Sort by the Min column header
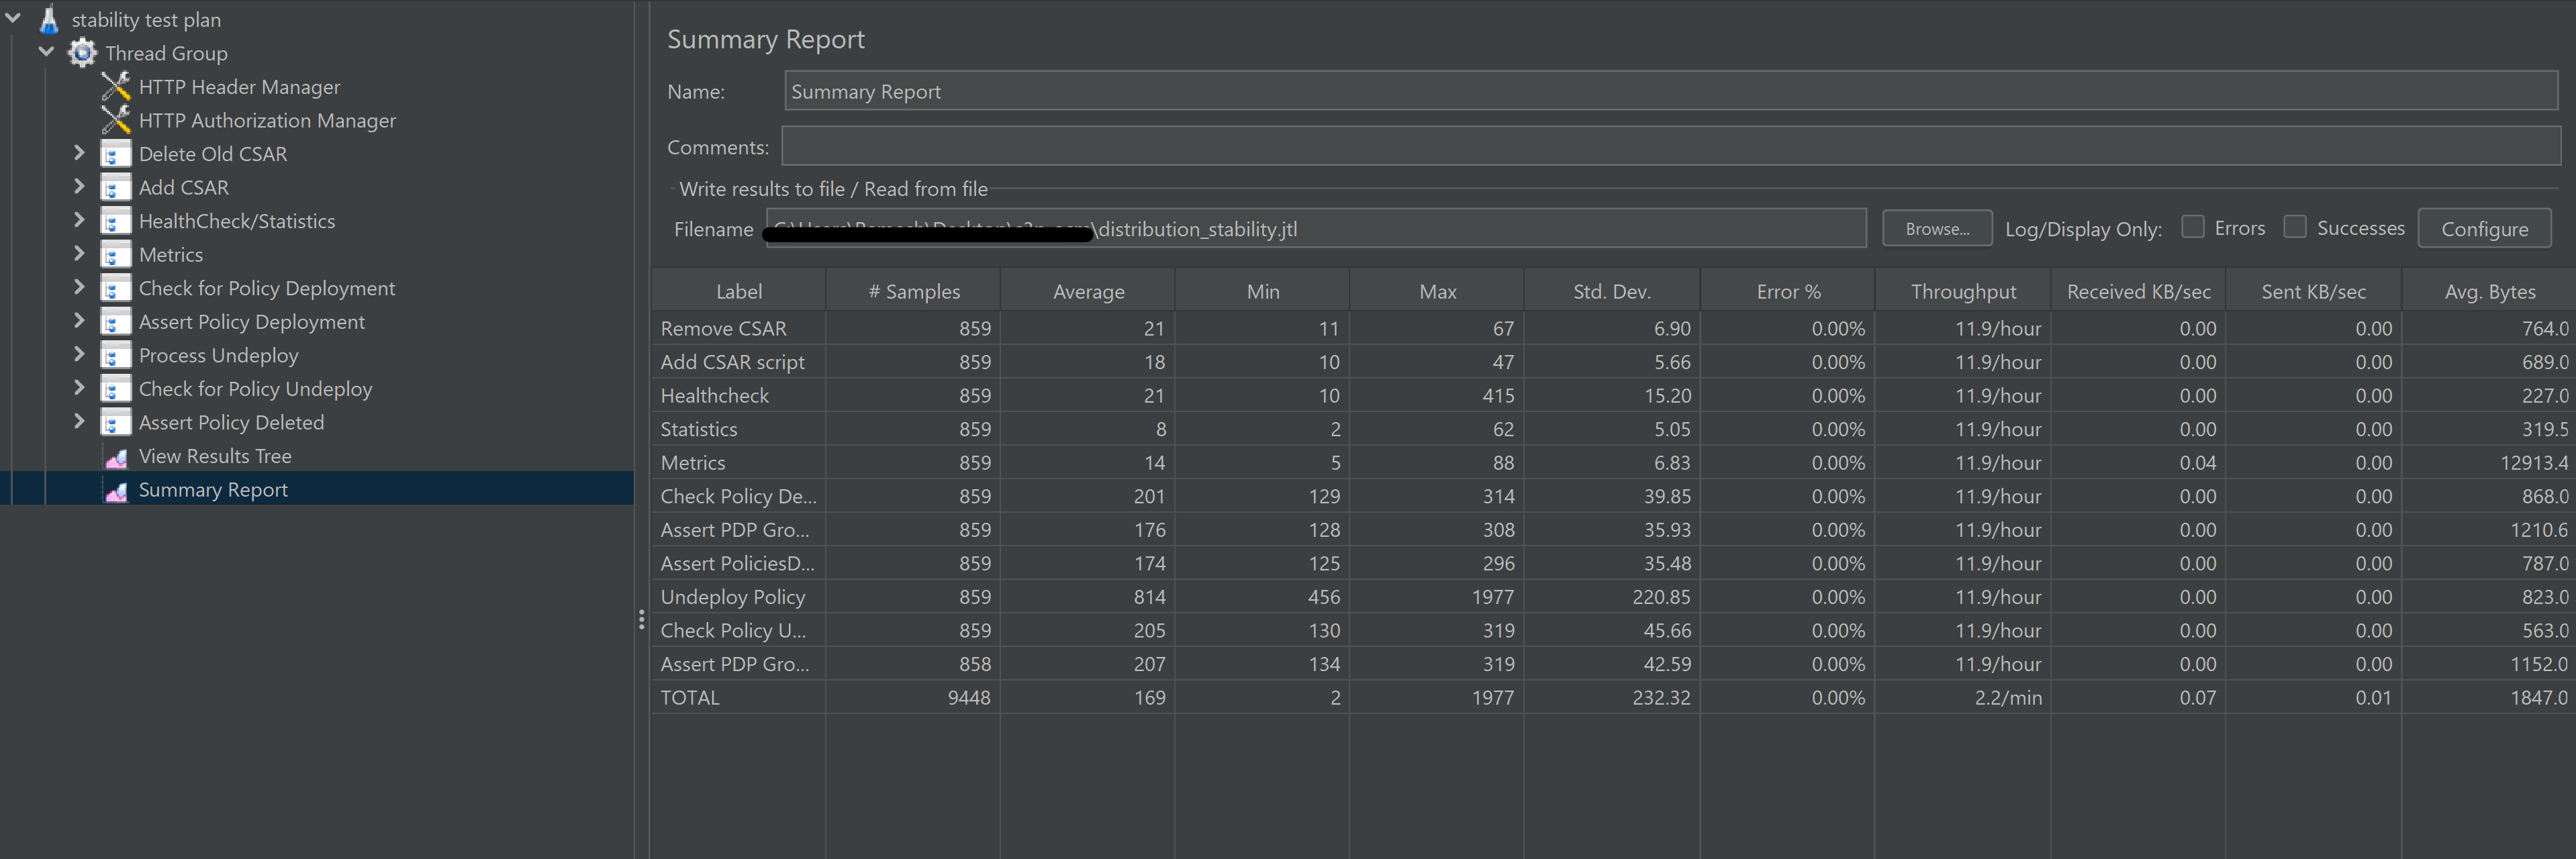Viewport: 2576px width, 859px height. pyautogui.click(x=1263, y=291)
